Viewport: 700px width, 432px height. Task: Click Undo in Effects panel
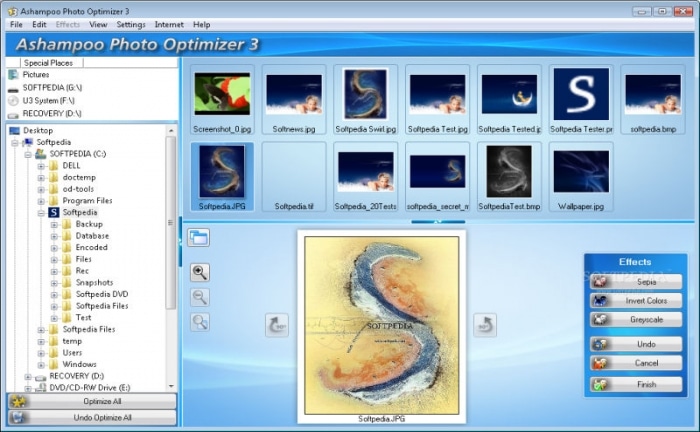point(636,344)
